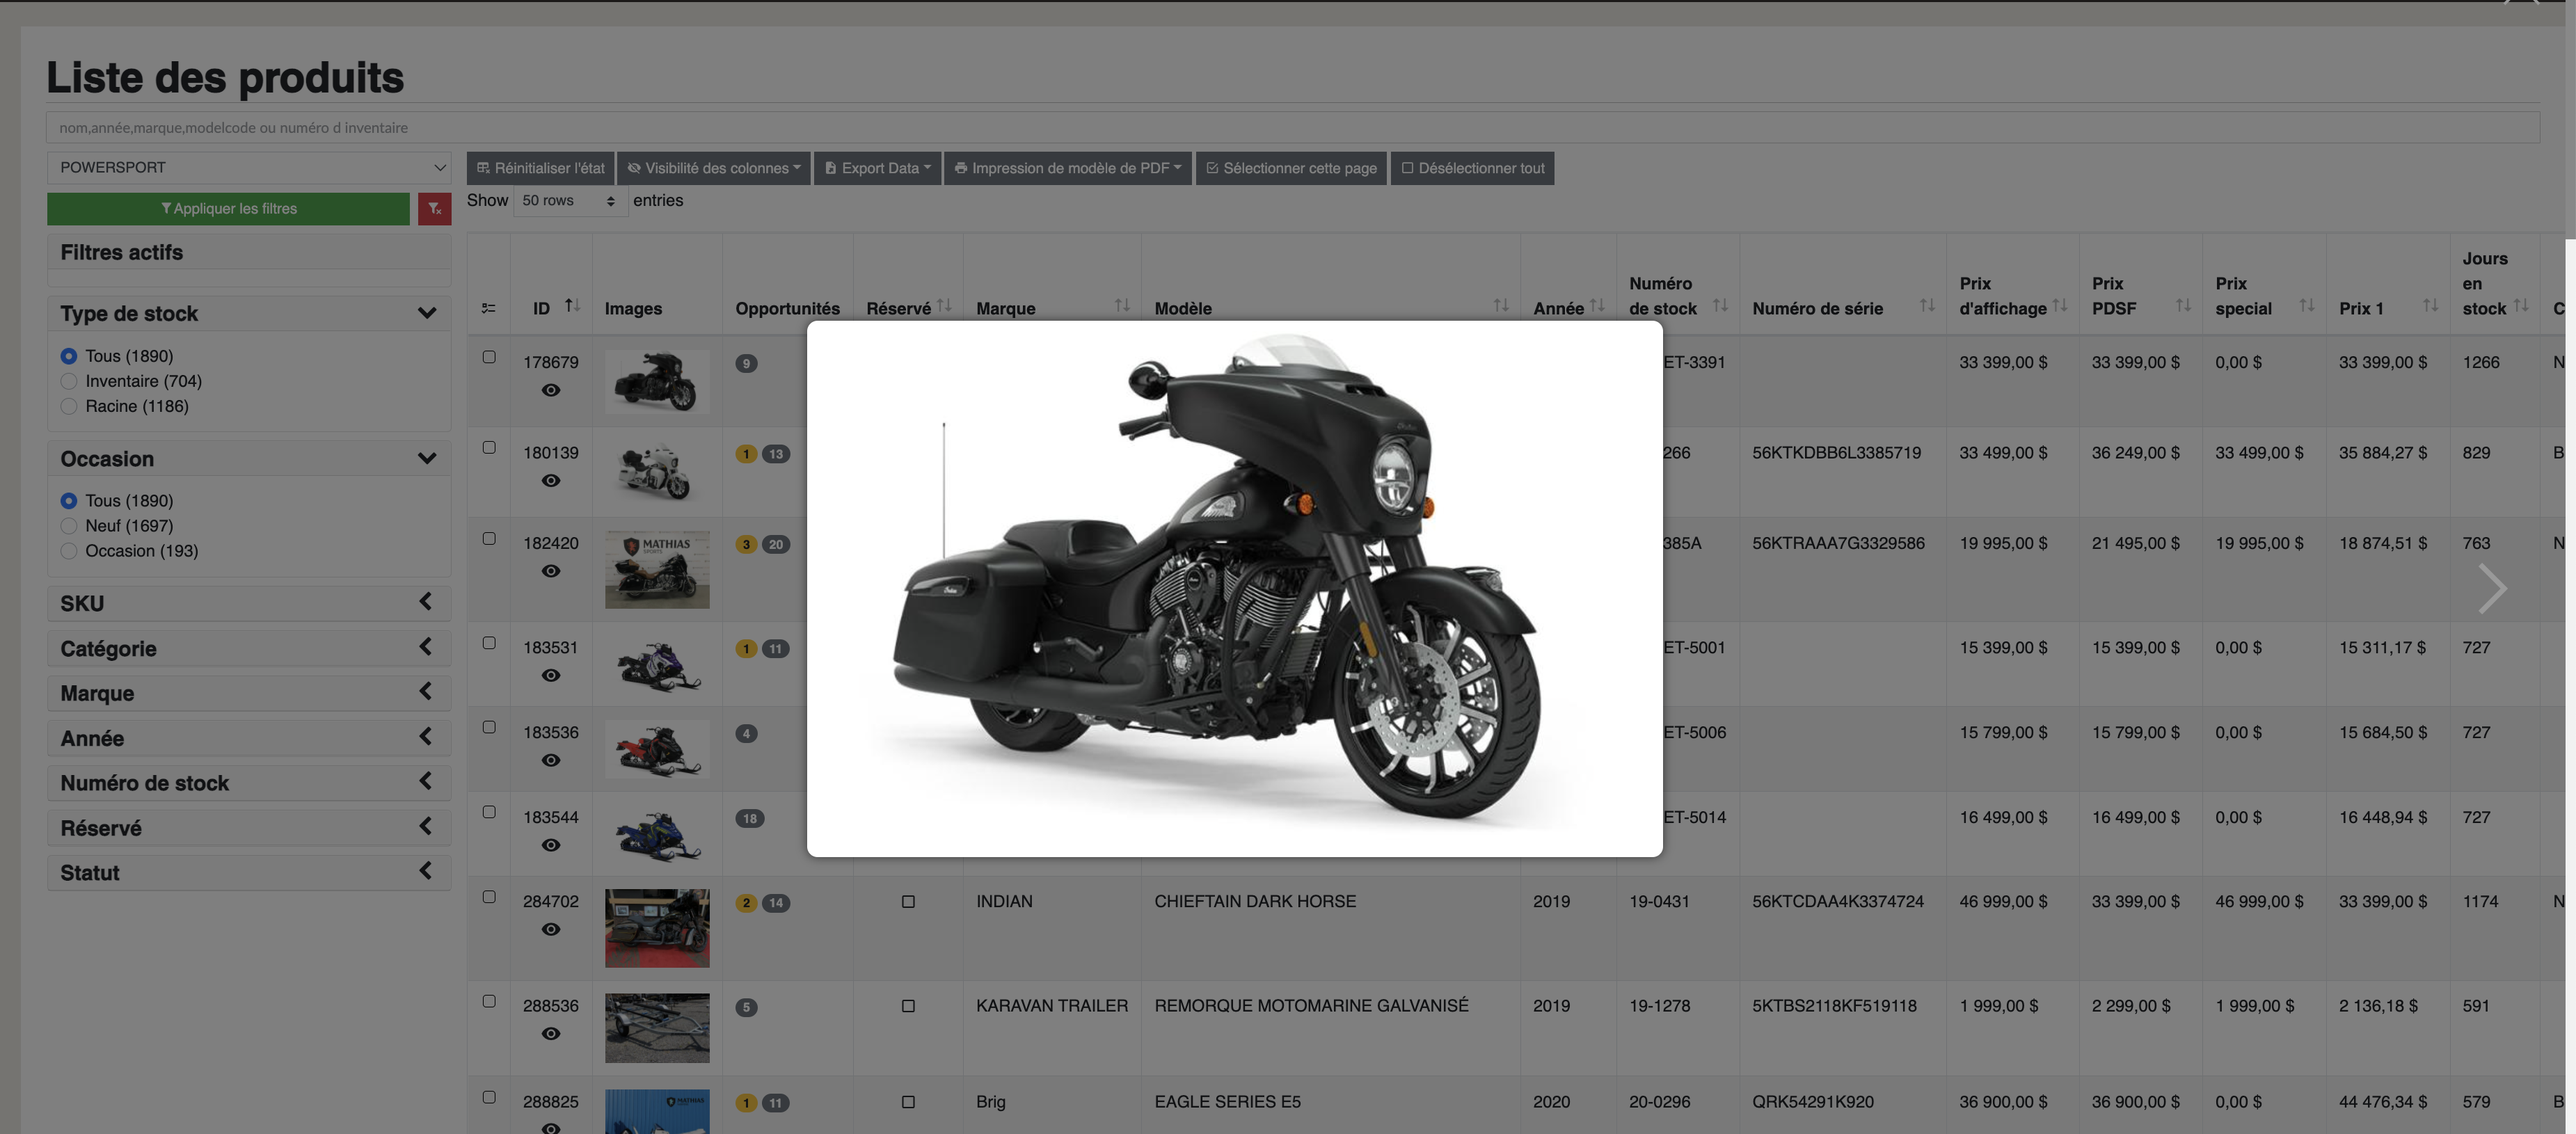Click the eye icon under ID 183544
Viewport: 2576px width, 1134px height.
click(x=550, y=846)
